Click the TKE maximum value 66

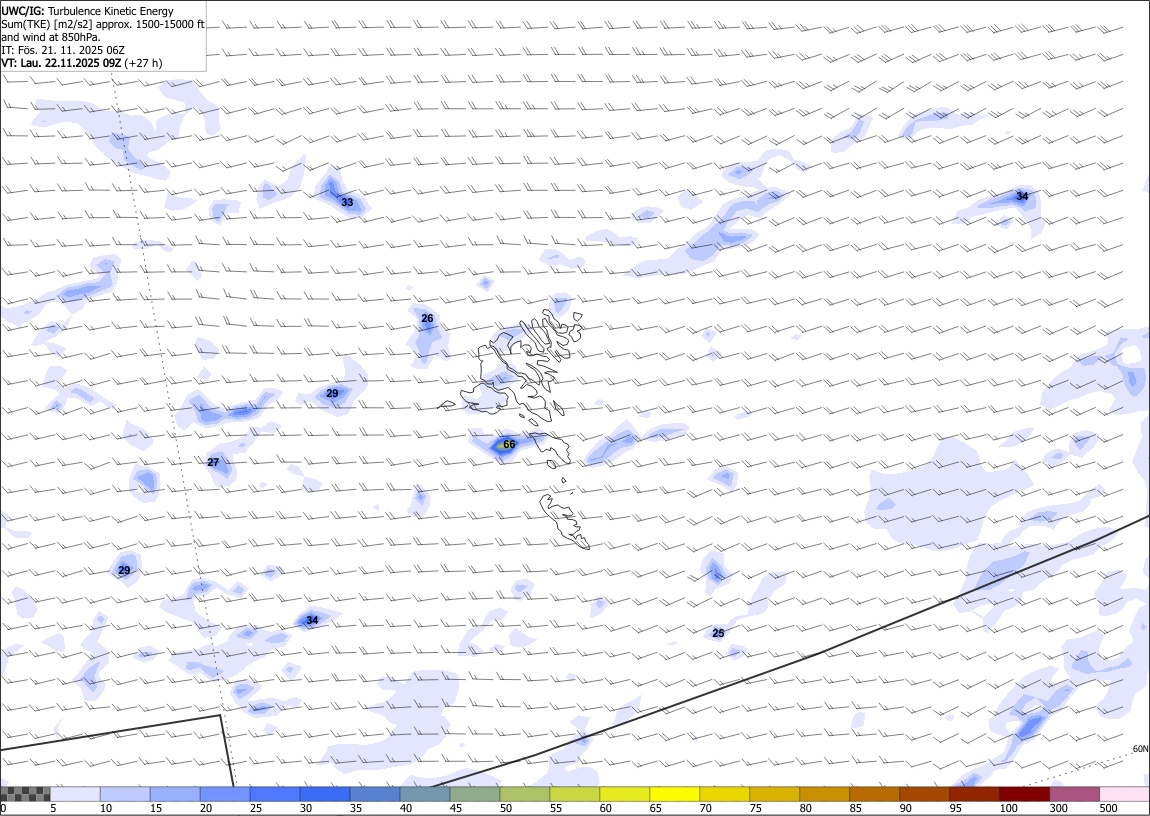(509, 444)
